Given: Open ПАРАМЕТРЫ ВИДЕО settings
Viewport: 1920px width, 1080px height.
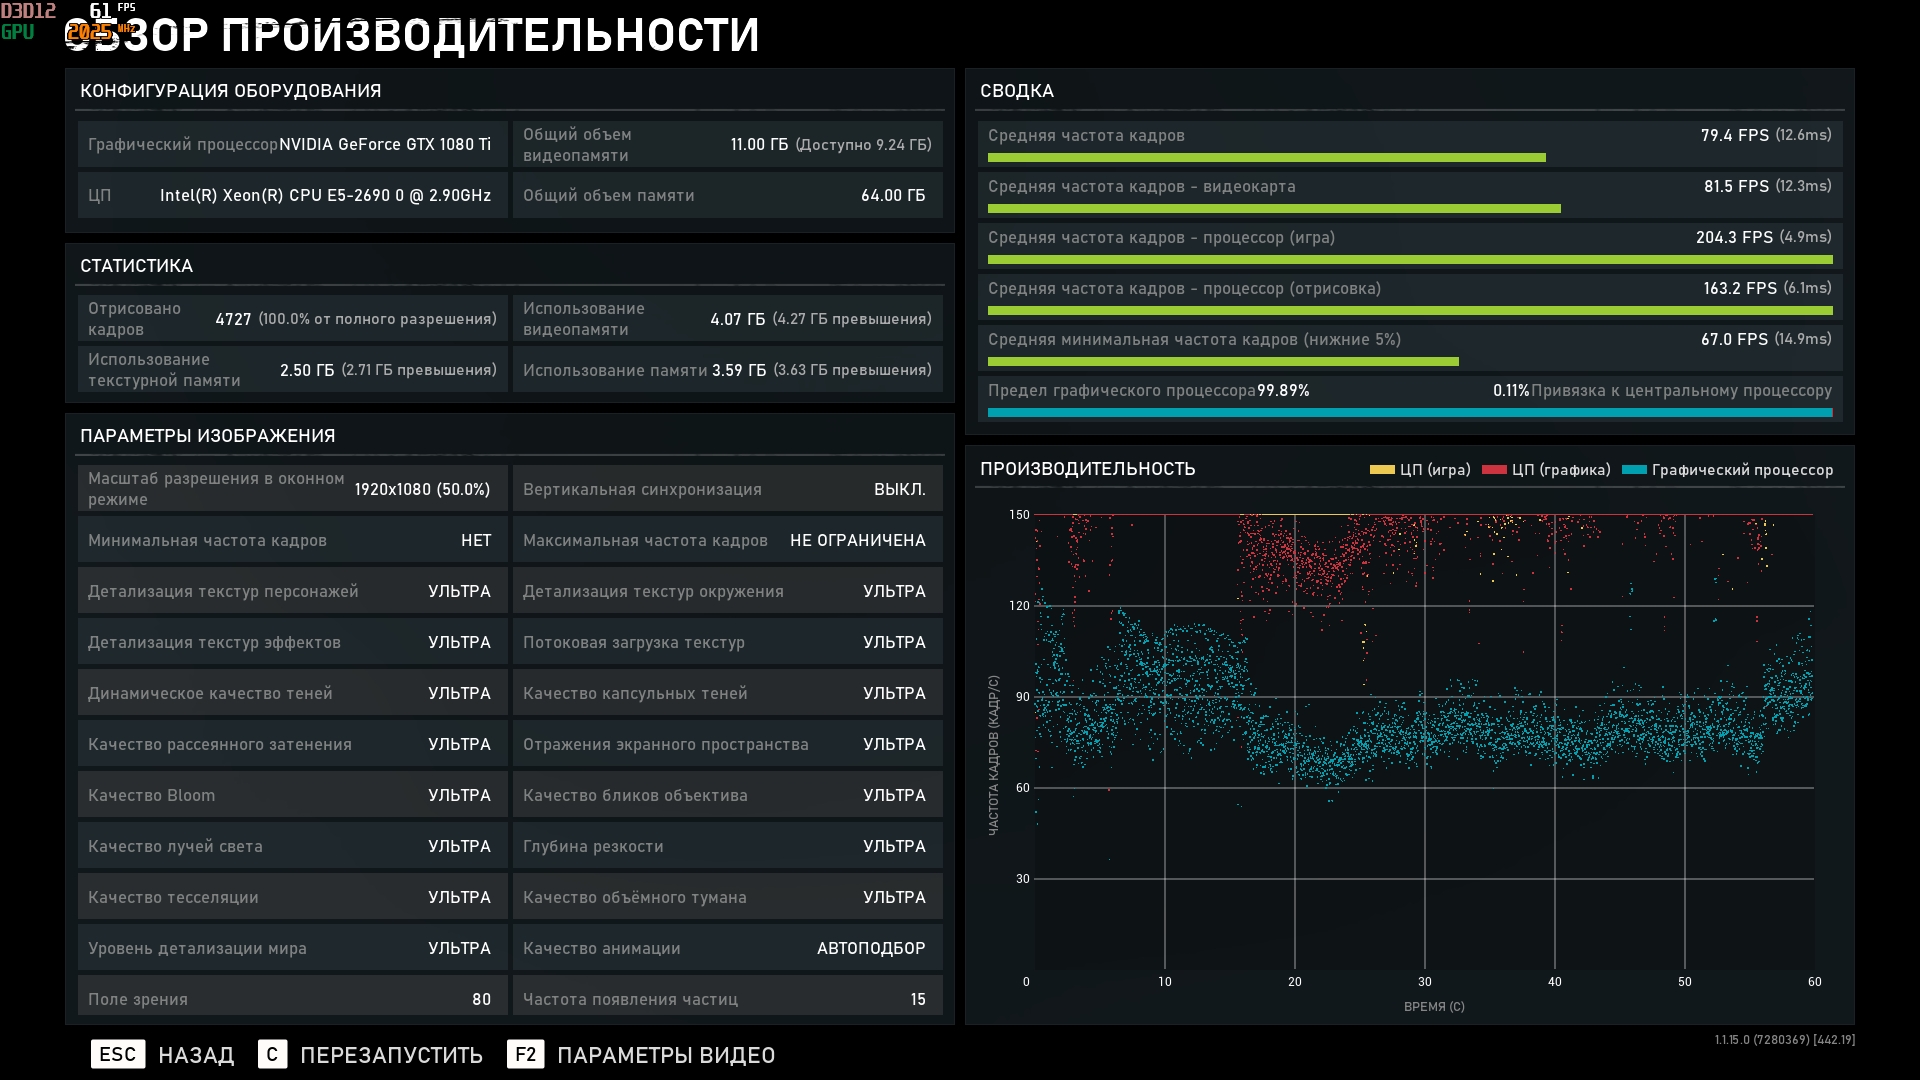Looking at the screenshot, I should click(665, 1055).
